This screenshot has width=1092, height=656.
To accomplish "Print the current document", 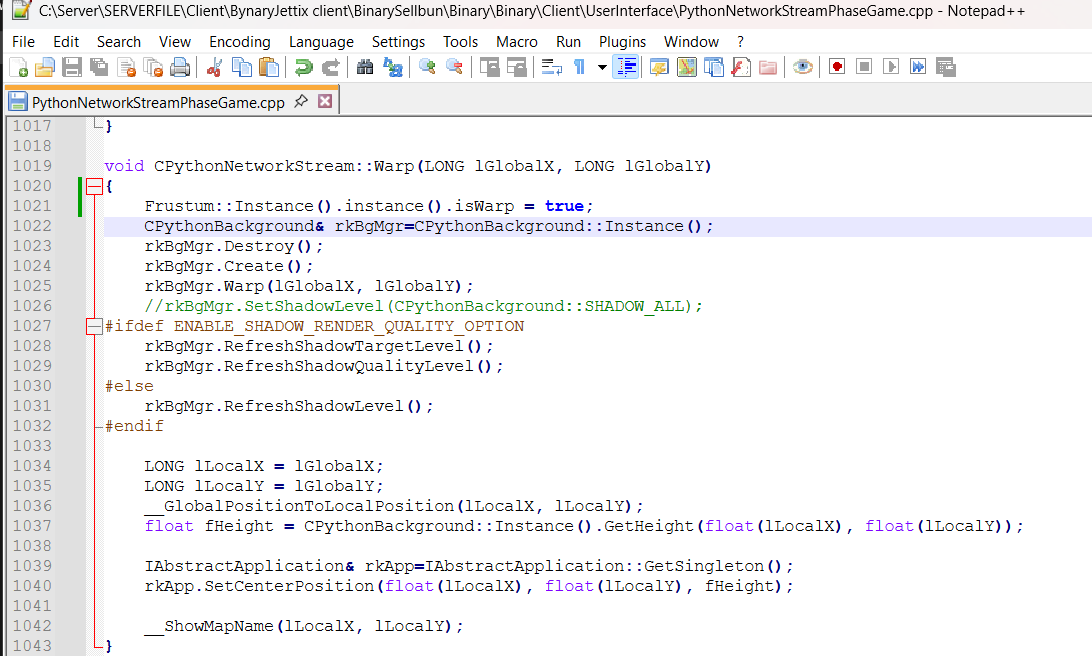I will [x=180, y=68].
